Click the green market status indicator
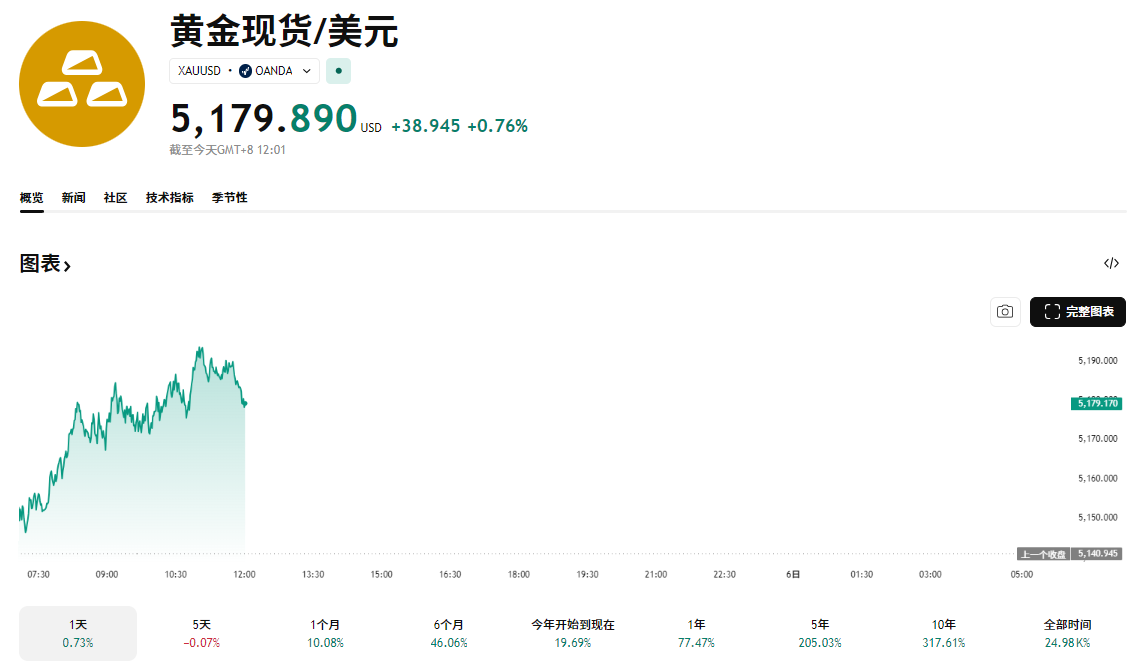The height and width of the screenshot is (669, 1137). pos(338,71)
